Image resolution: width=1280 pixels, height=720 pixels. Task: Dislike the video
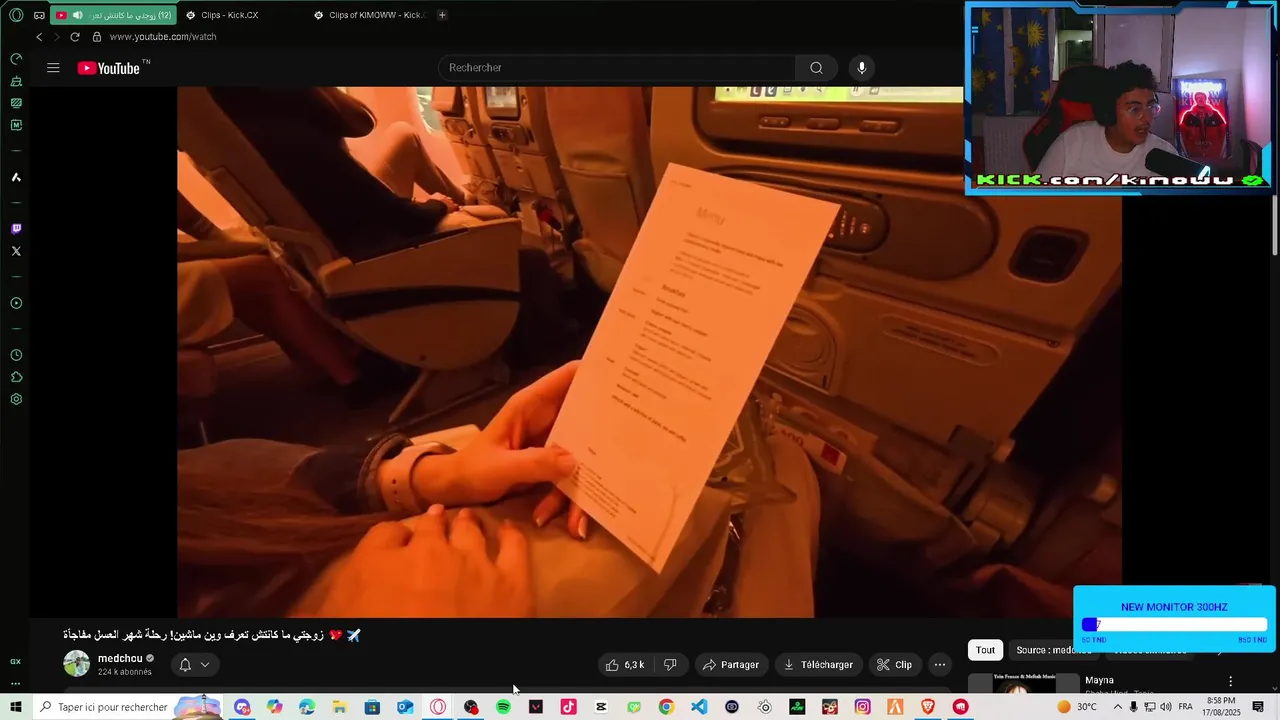[x=671, y=665]
